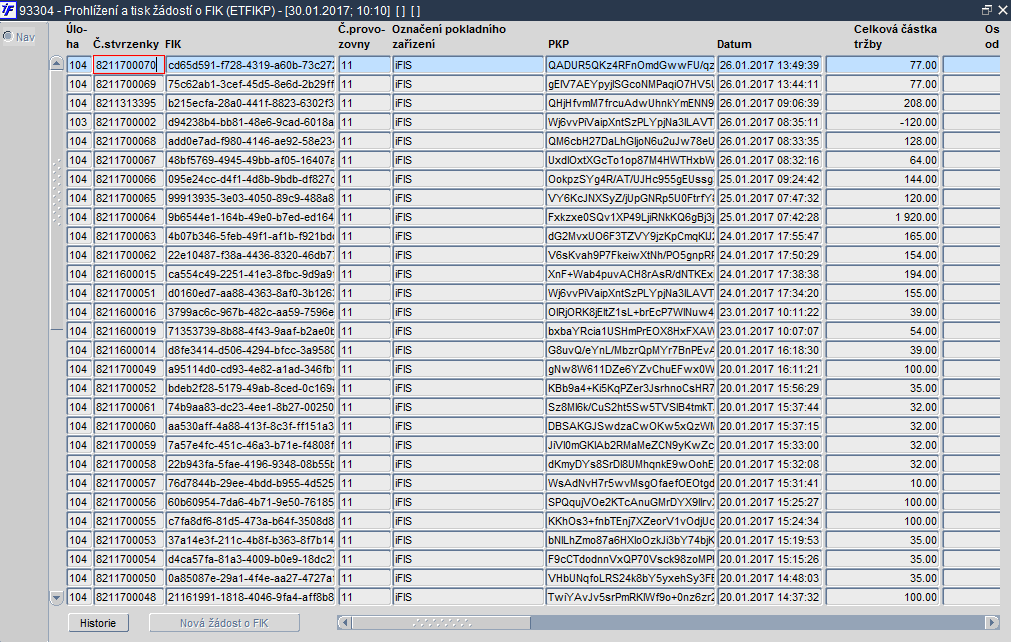Click amount 1 920.00

pyautogui.click(x=882, y=217)
